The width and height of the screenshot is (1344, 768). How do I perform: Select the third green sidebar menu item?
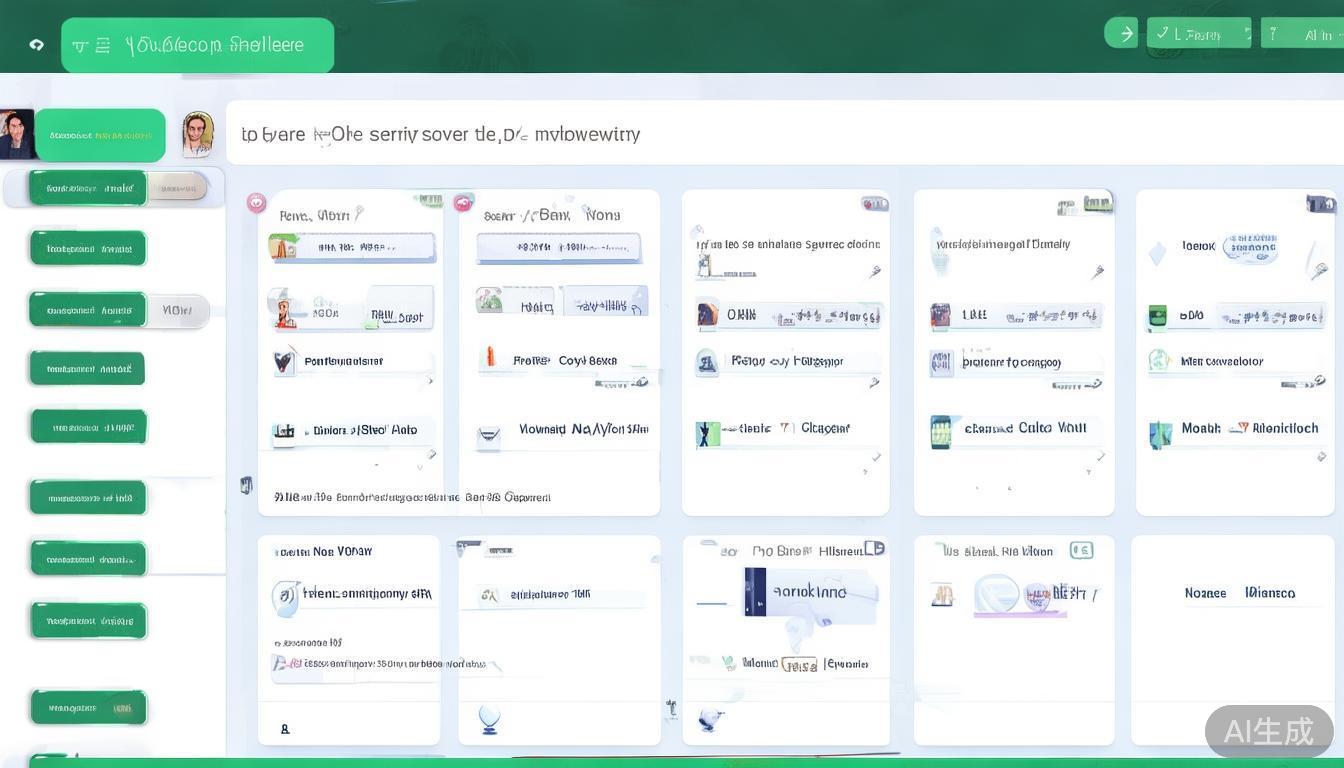[x=88, y=310]
